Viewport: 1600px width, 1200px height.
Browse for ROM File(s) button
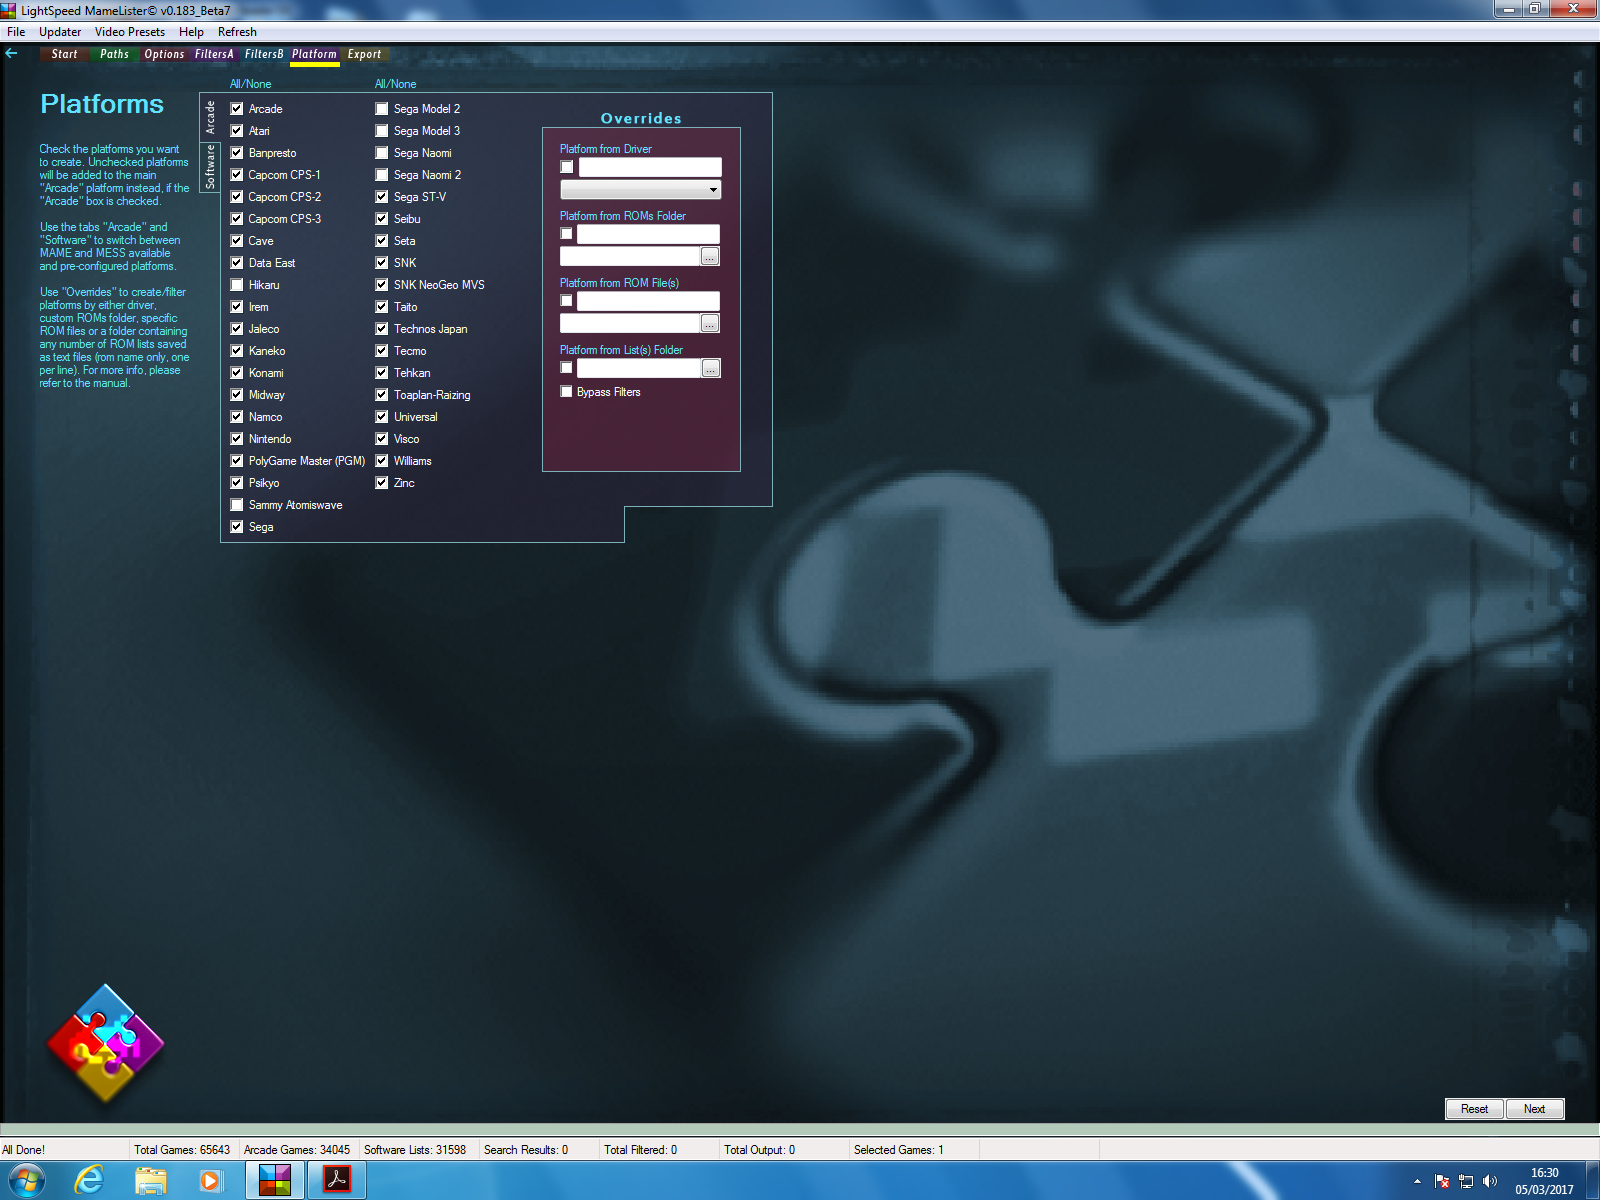pos(710,323)
